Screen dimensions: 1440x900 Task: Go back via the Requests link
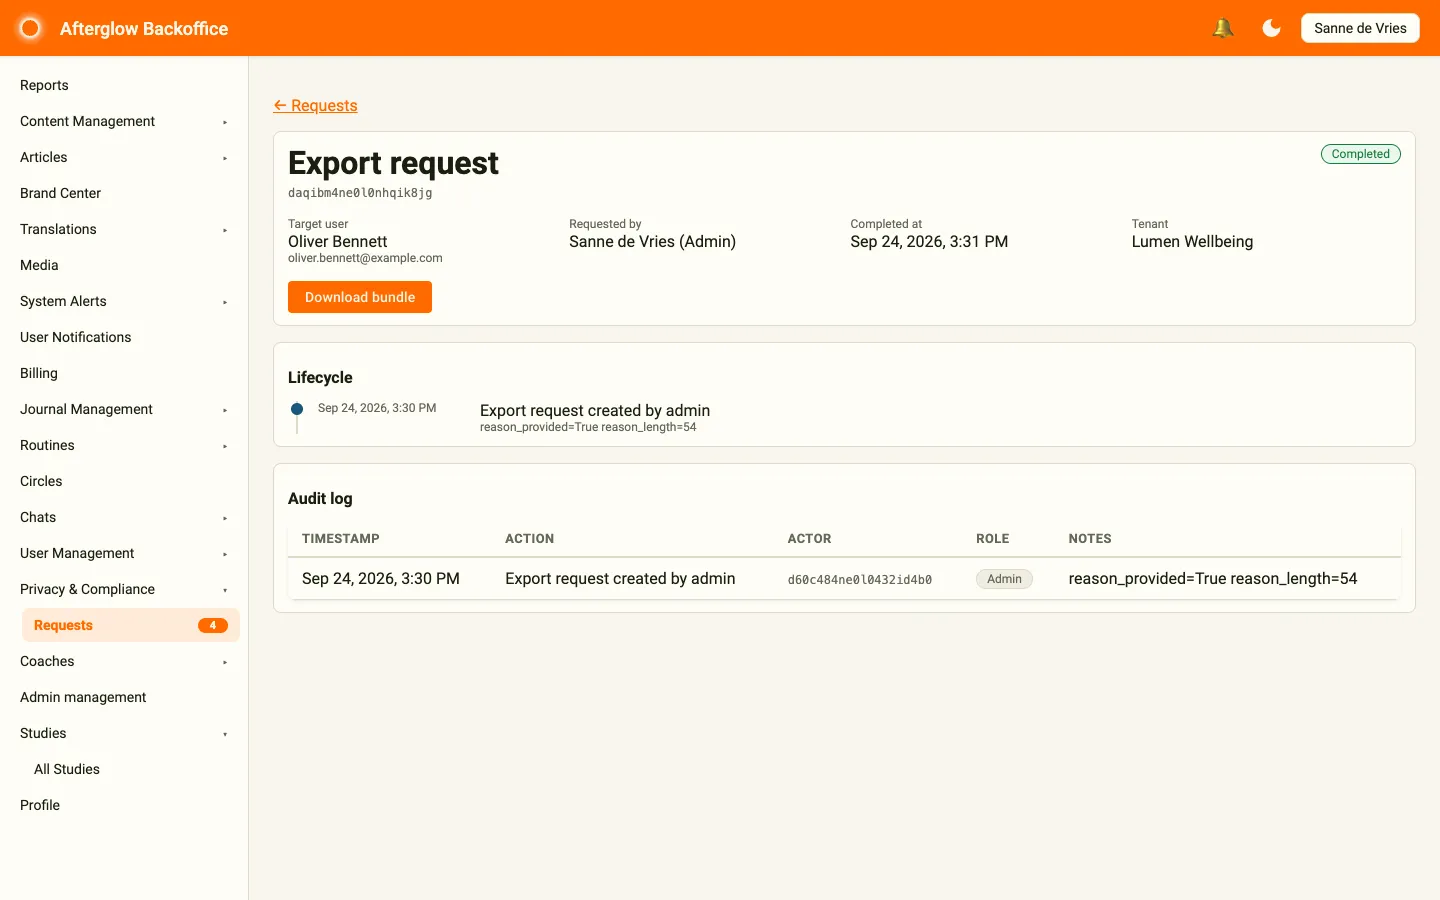click(315, 106)
